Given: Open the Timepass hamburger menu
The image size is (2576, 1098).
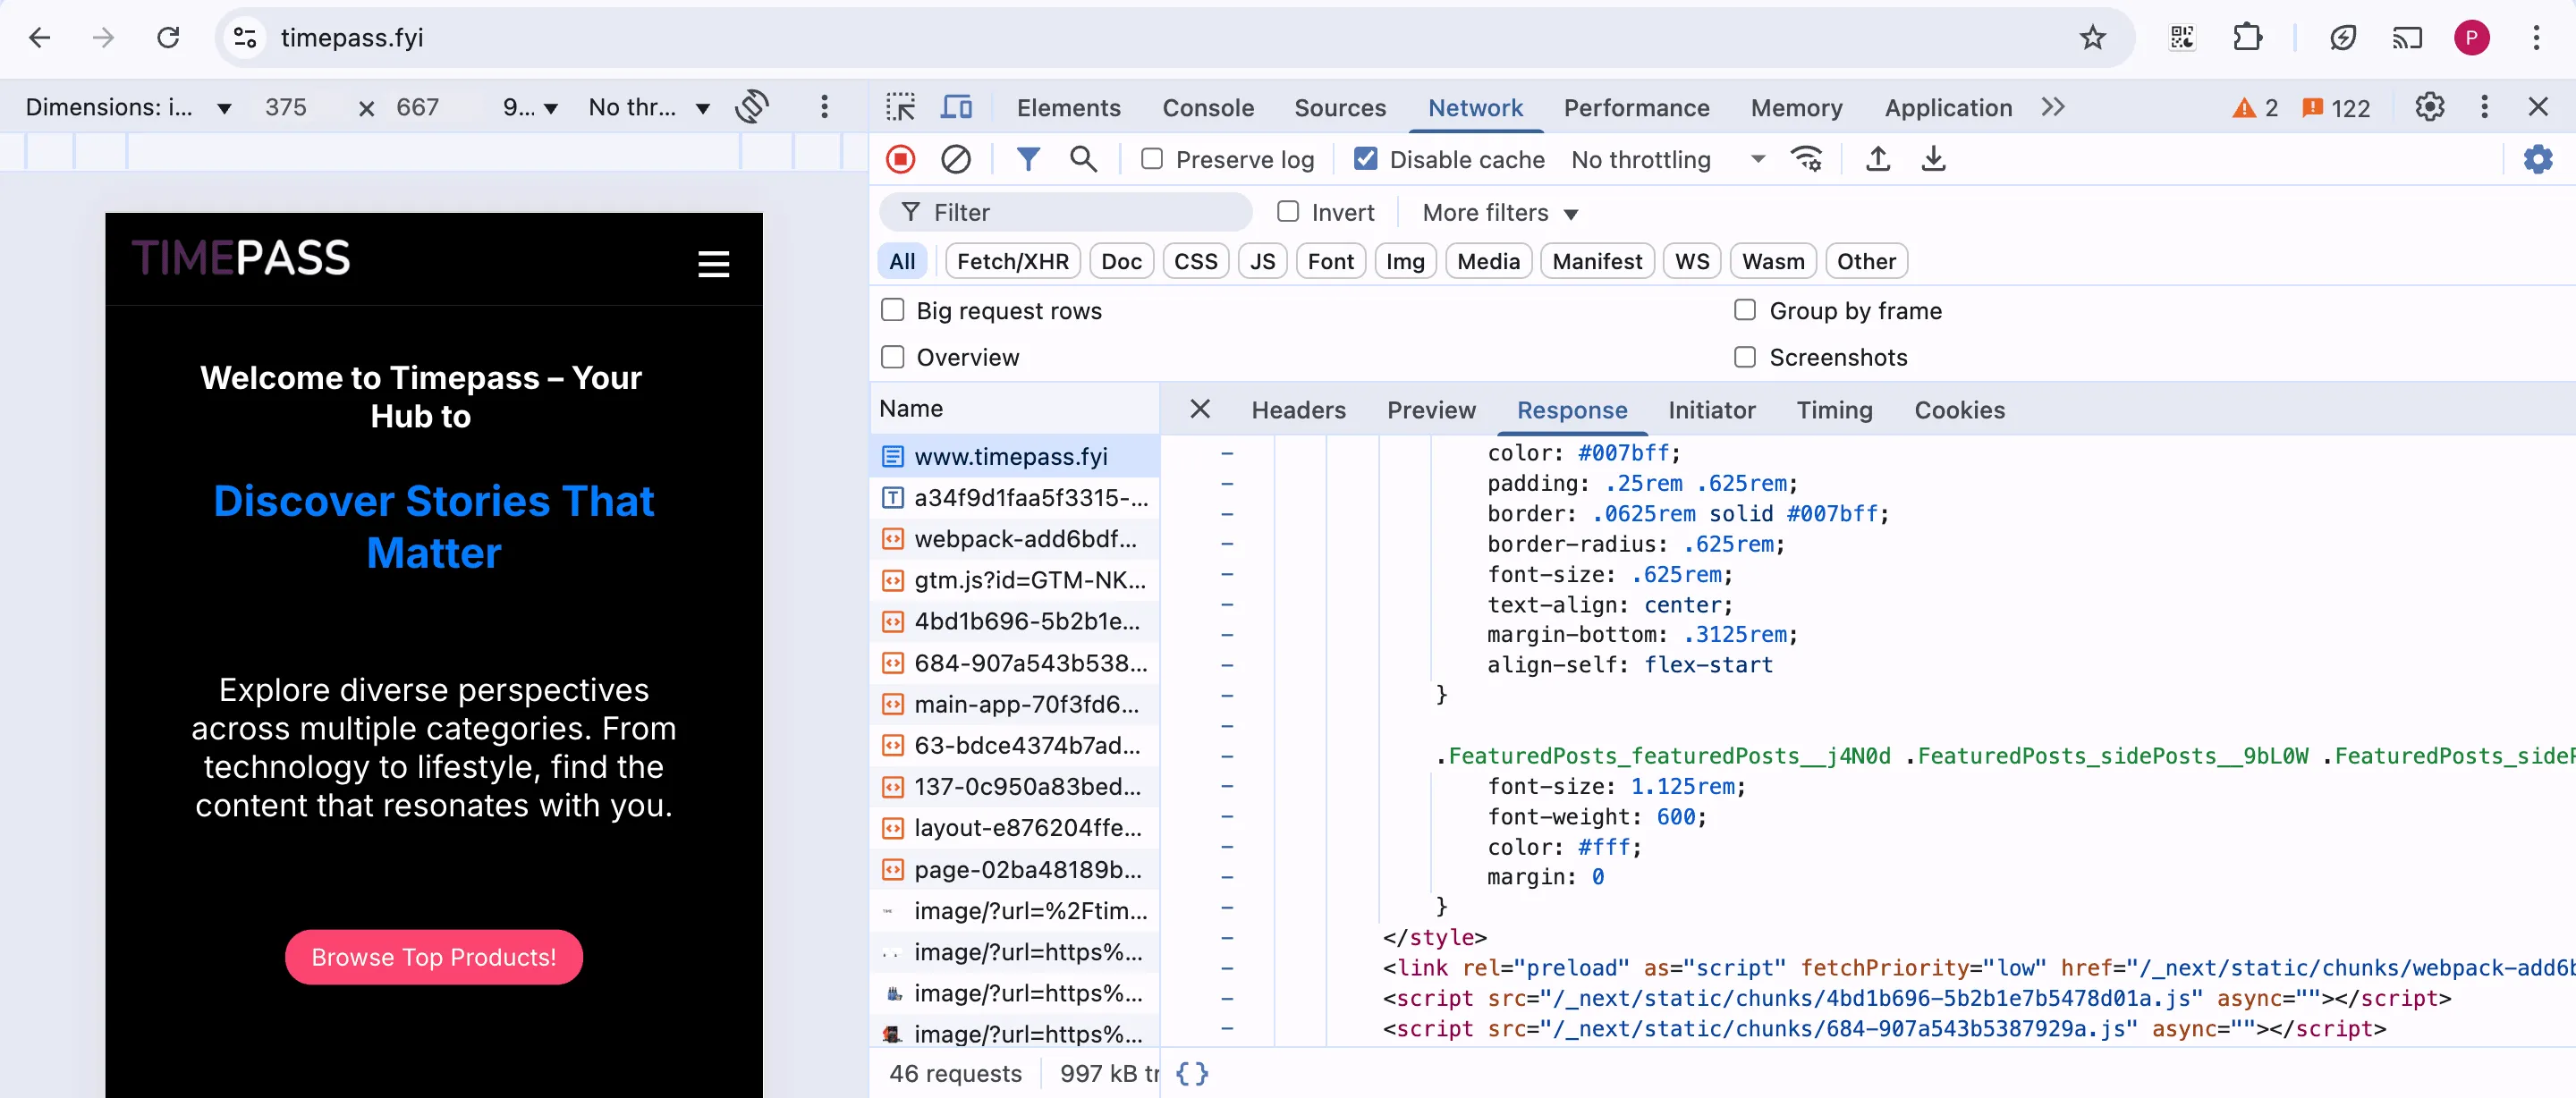Looking at the screenshot, I should 713,264.
